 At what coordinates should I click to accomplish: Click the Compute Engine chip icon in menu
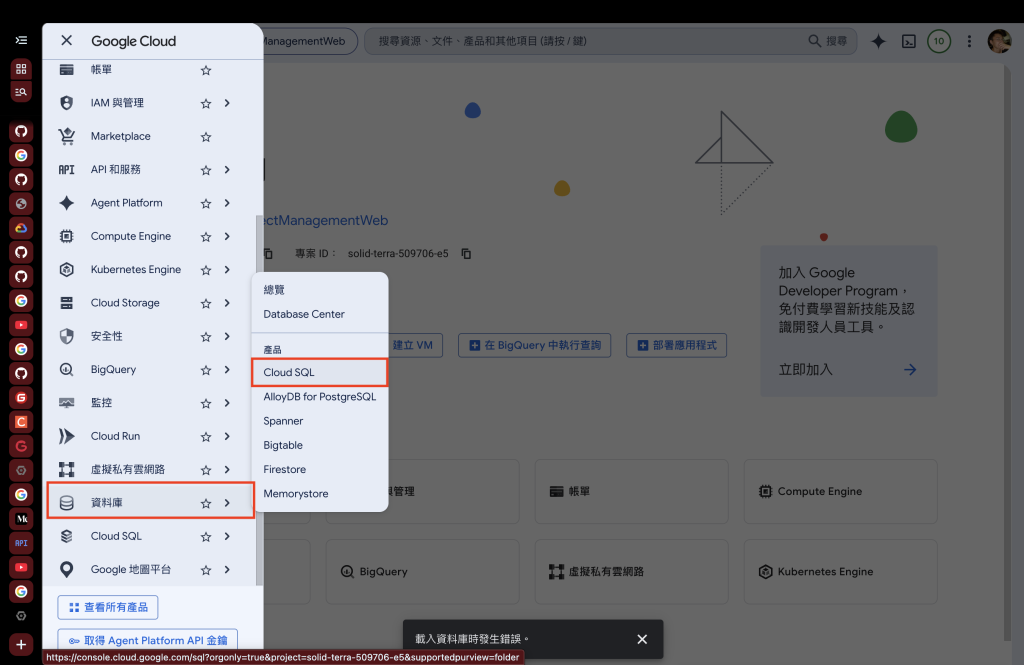67,236
